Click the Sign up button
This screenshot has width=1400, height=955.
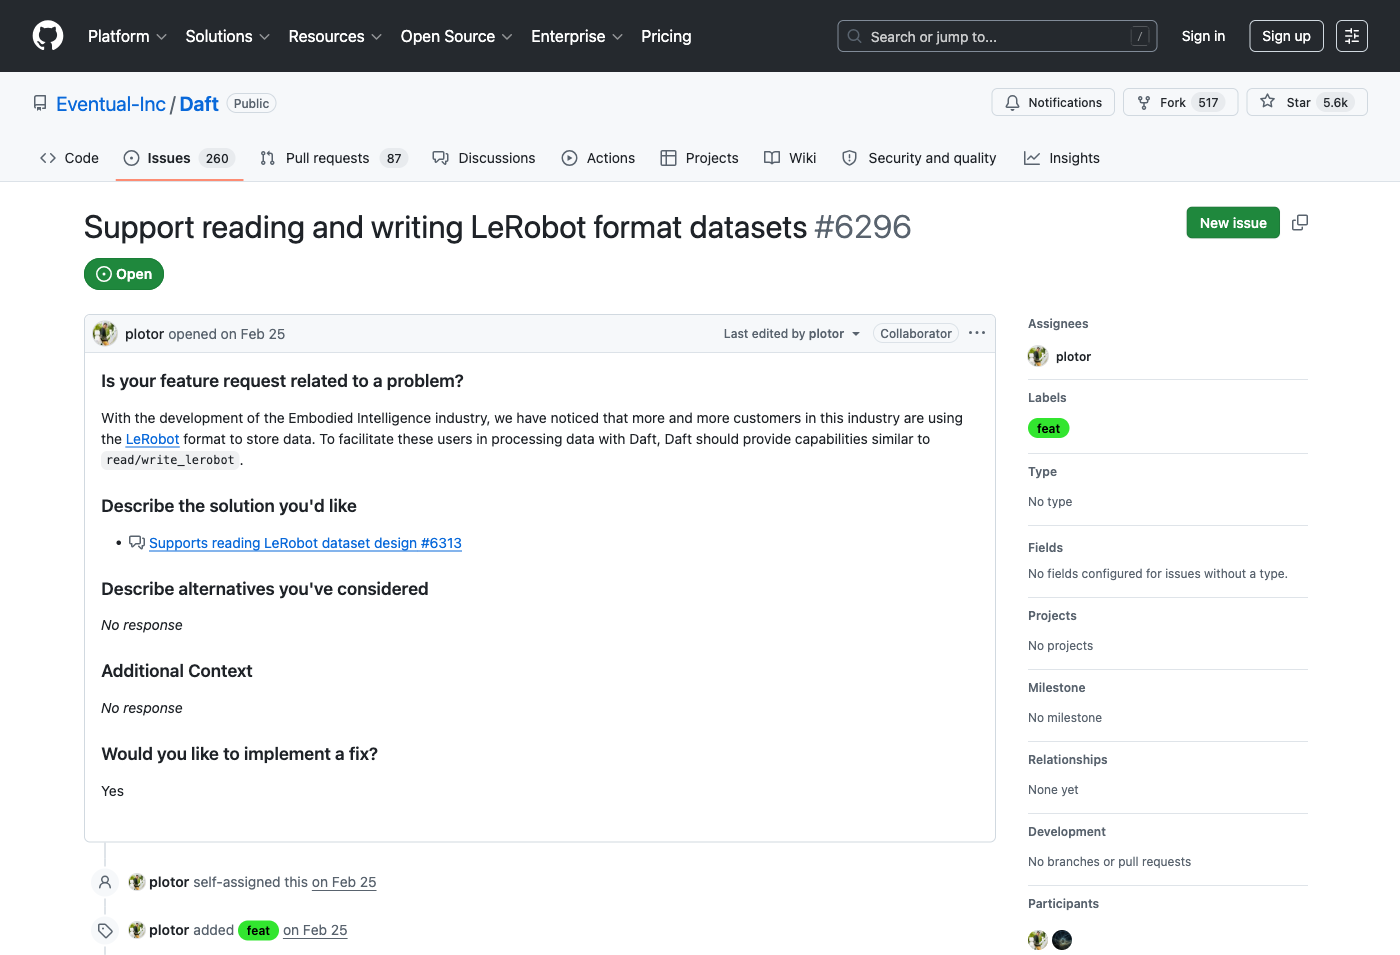coord(1286,36)
